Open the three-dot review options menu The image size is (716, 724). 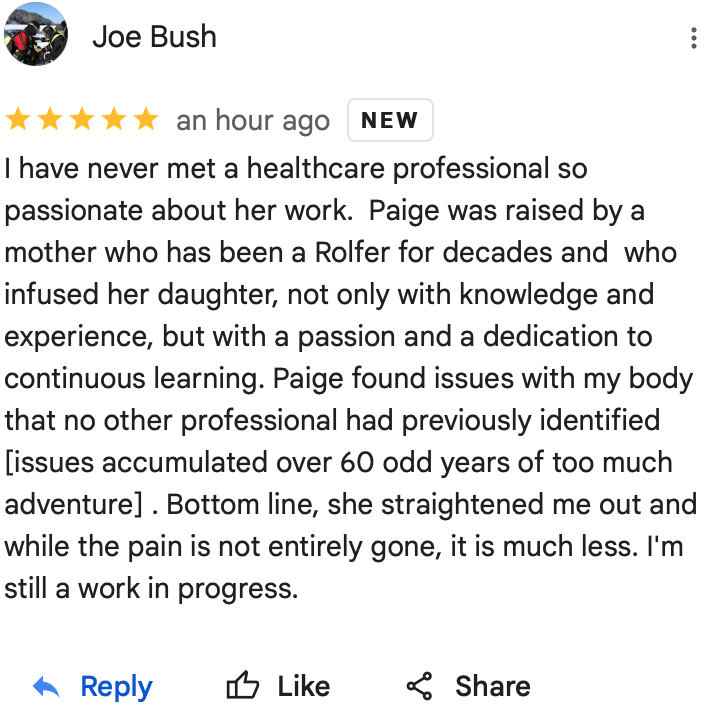(694, 39)
